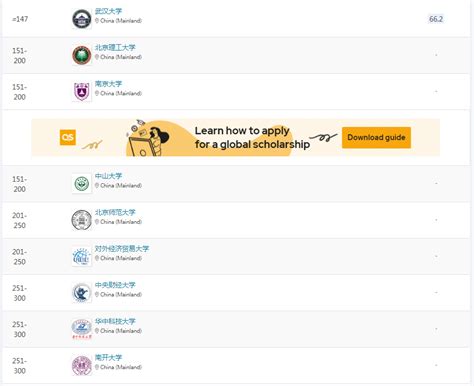This screenshot has height=386, width=474.
Task: Open the 南开大学 purple logo
Action: (x=82, y=365)
